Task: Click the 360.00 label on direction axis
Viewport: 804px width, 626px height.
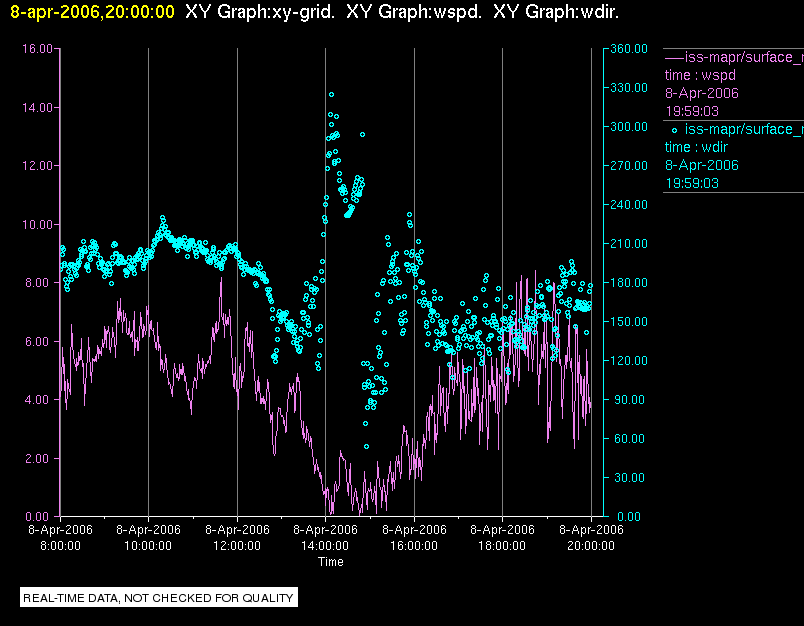Action: pos(629,49)
